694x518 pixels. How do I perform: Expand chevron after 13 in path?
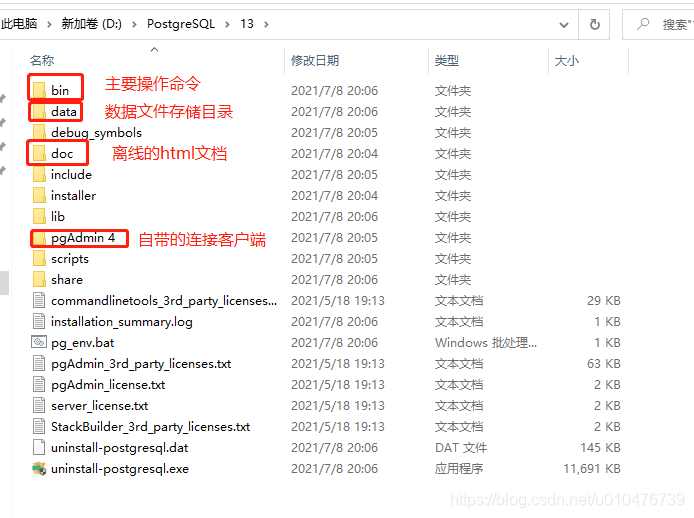click(266, 24)
